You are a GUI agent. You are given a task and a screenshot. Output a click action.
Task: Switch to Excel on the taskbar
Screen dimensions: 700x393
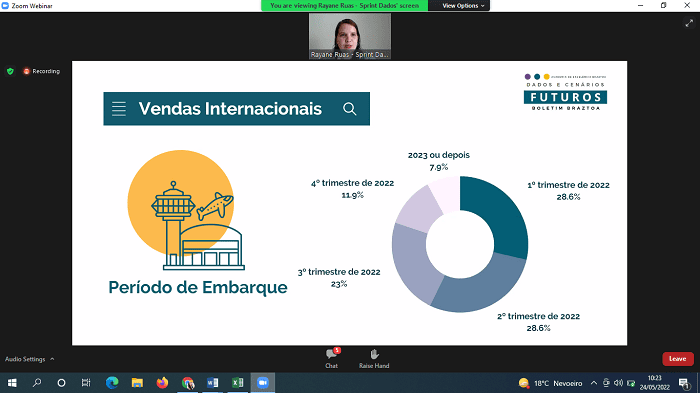click(x=238, y=383)
